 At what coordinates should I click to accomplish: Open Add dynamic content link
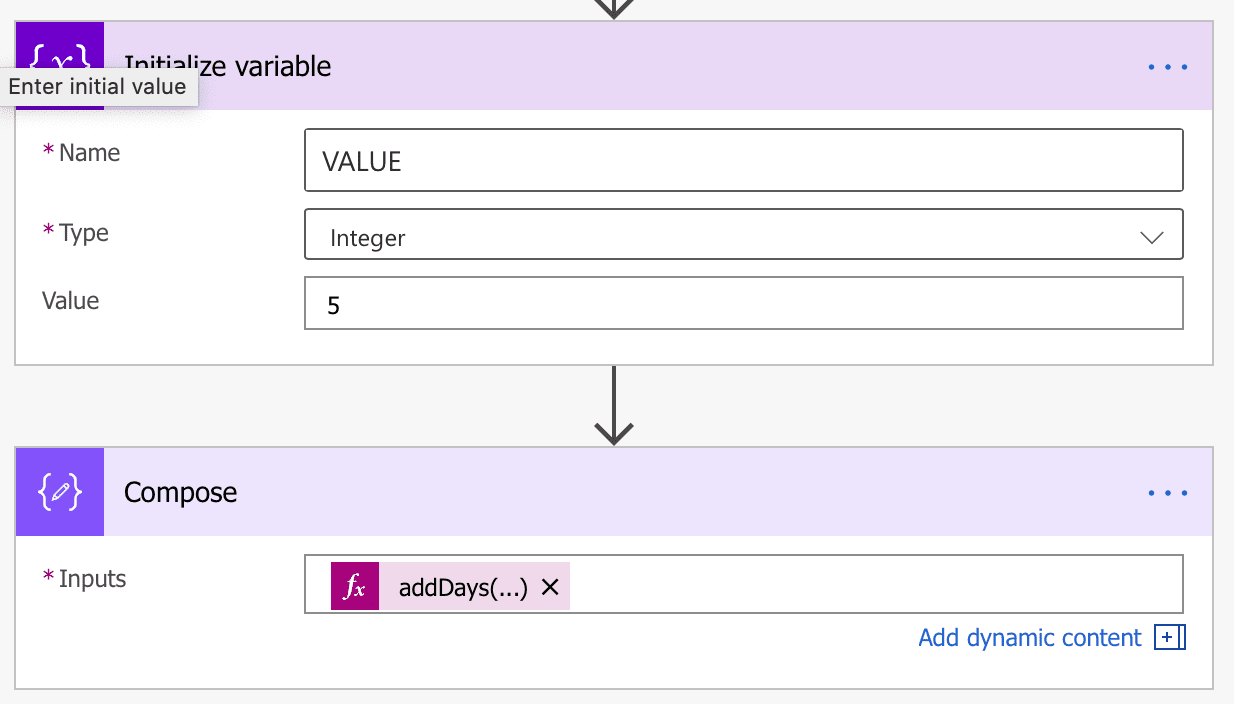1029,637
